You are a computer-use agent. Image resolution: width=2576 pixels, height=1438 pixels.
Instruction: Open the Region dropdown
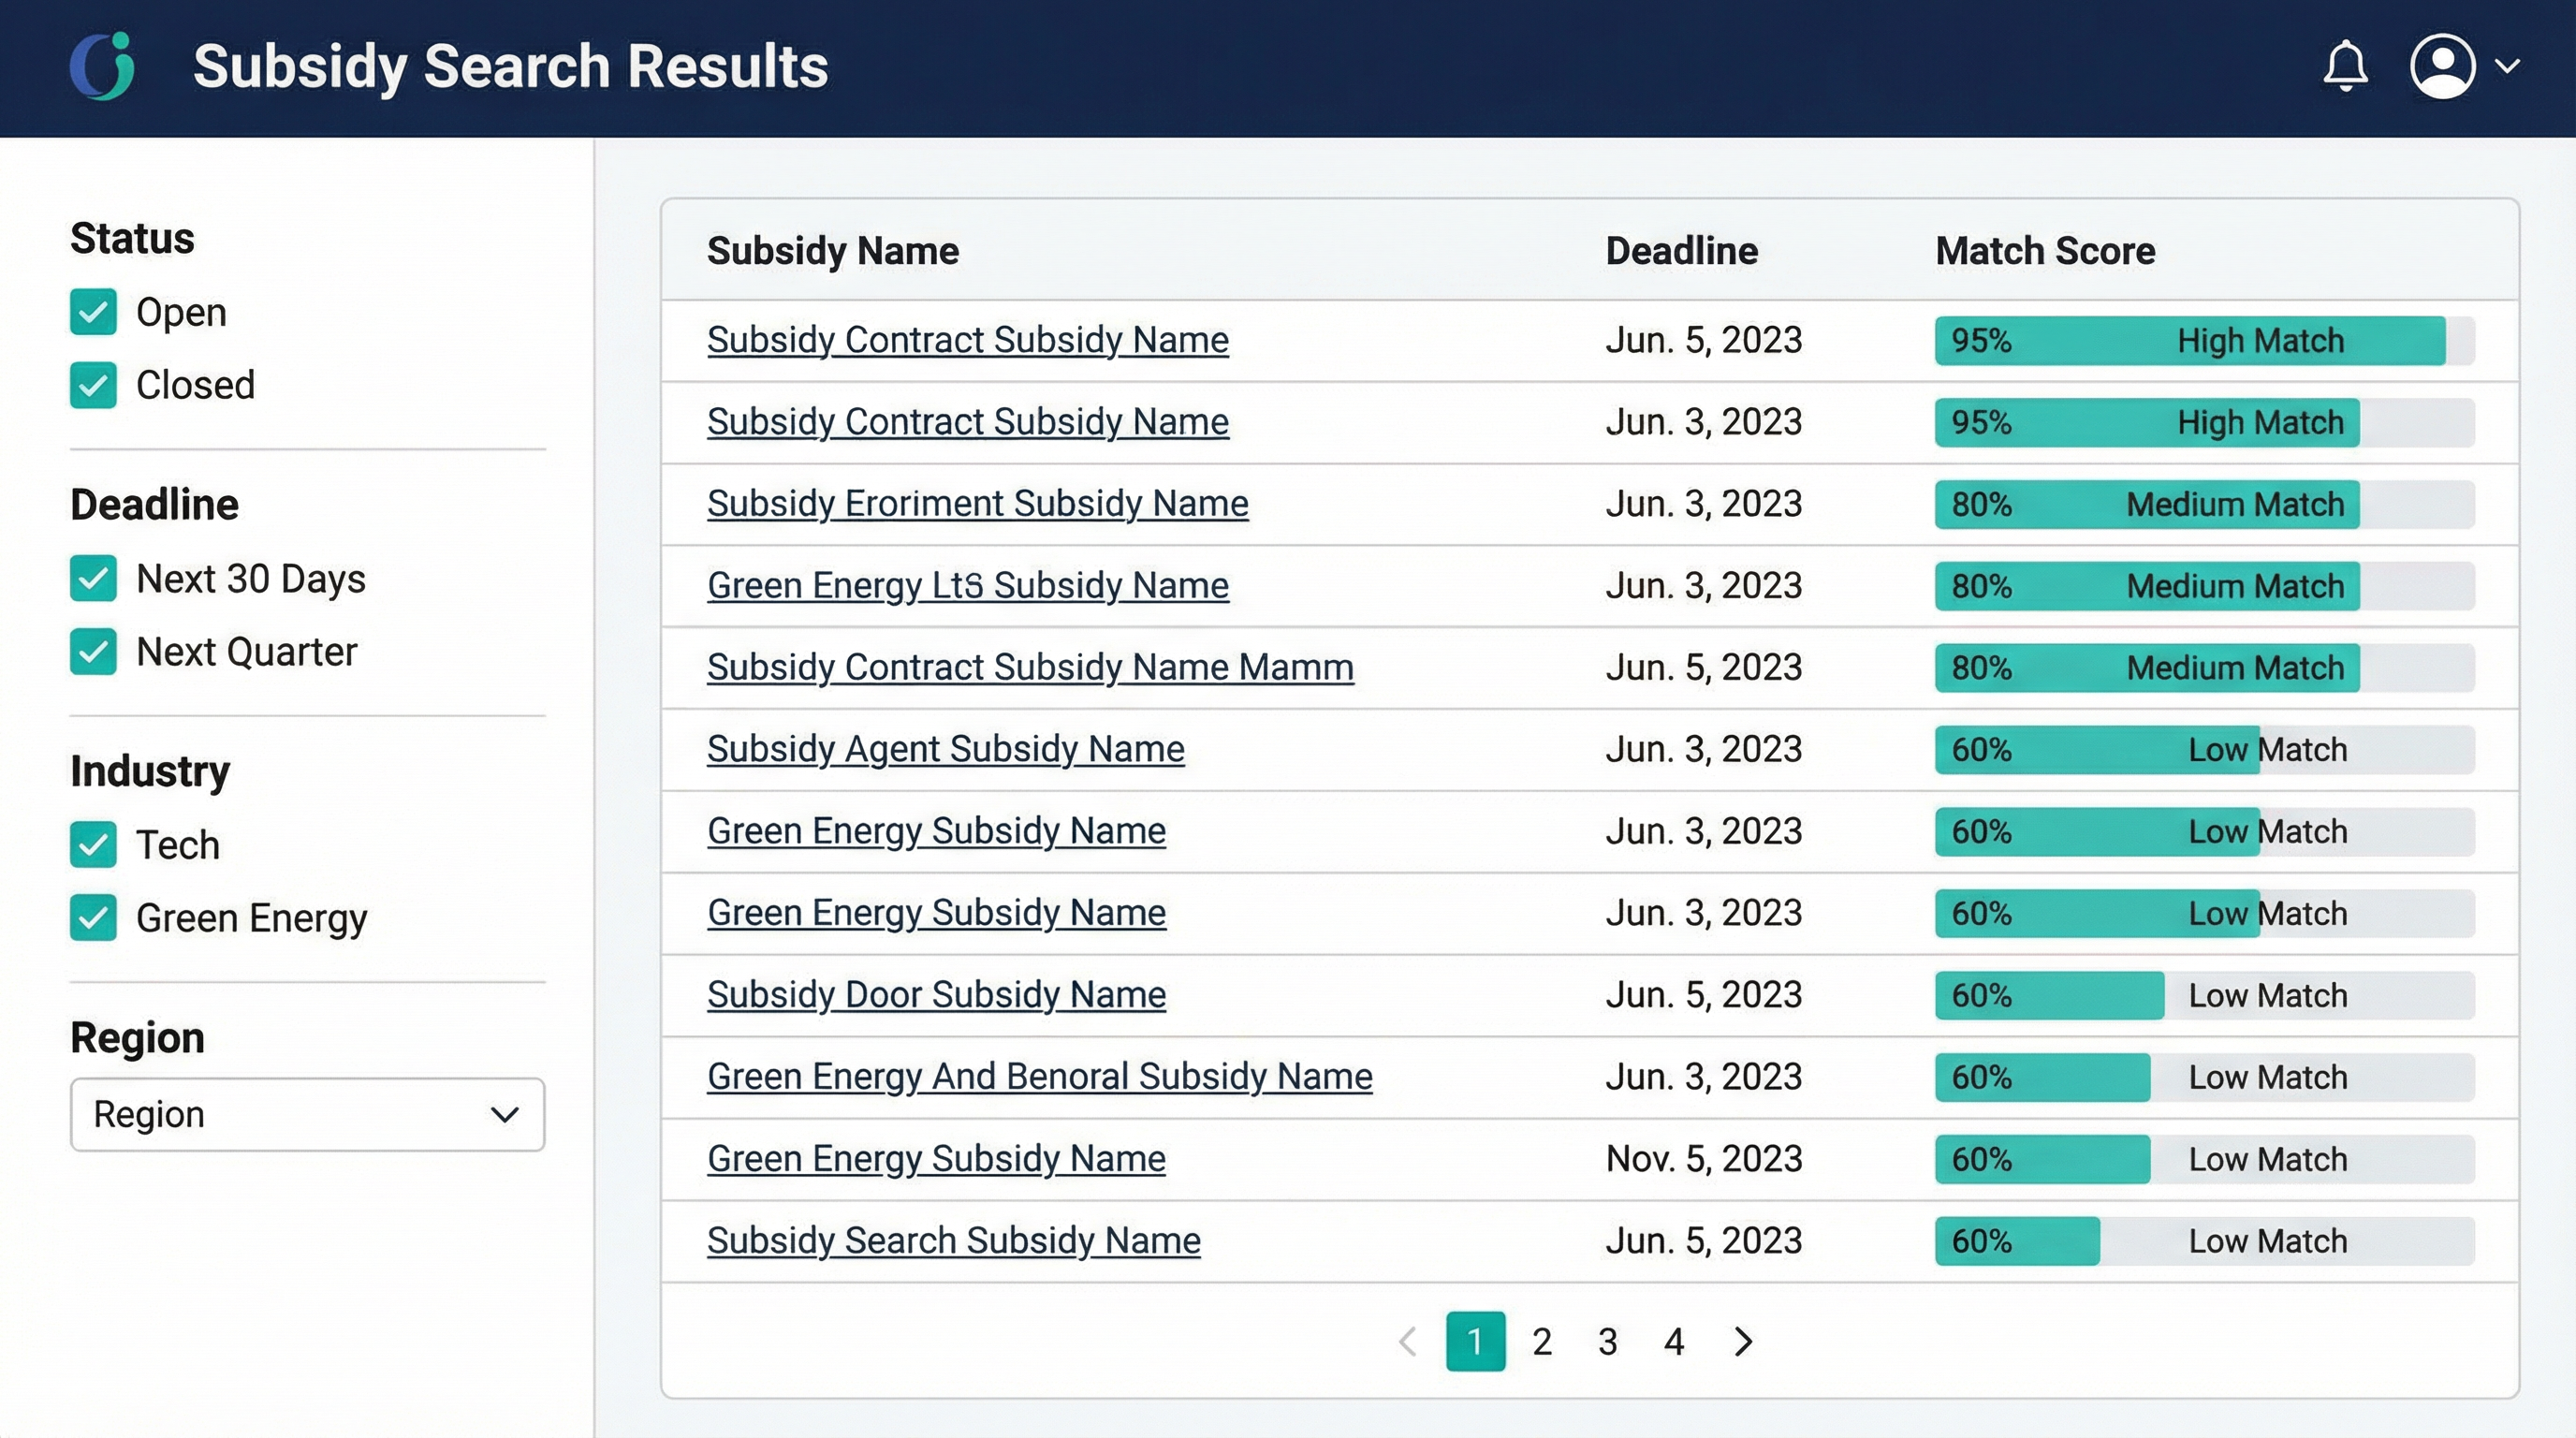[x=307, y=1114]
